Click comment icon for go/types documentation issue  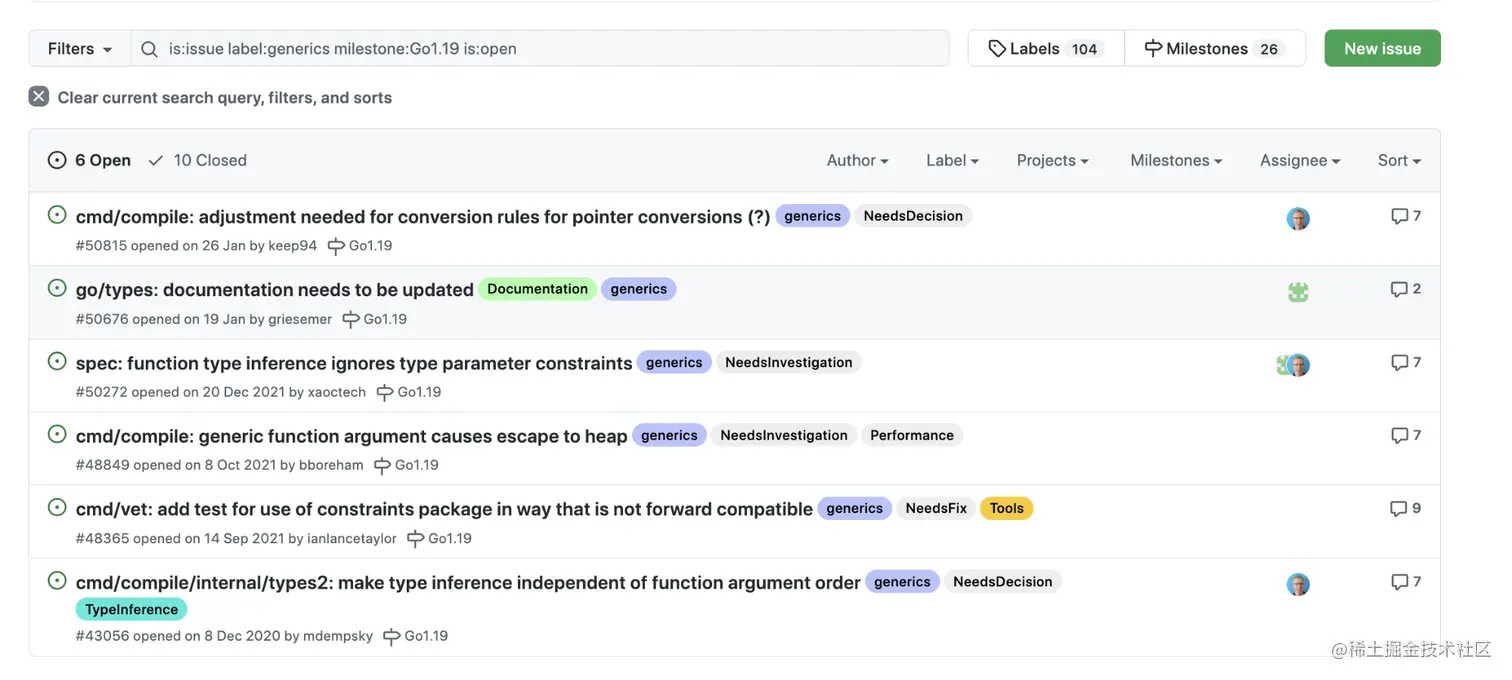pyautogui.click(x=1399, y=289)
